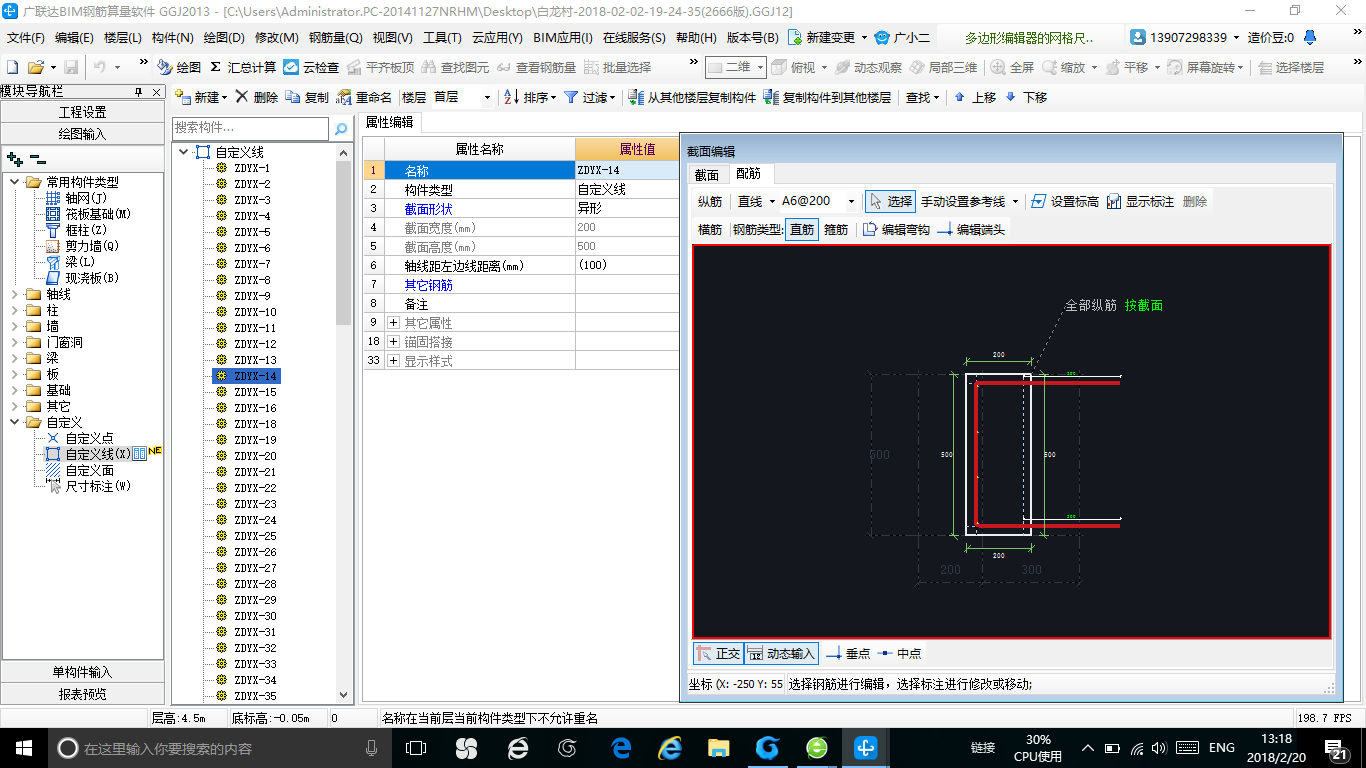Viewport: 1366px width, 768px height.
Task: Click 单构件输入 button
Action: pos(83,672)
